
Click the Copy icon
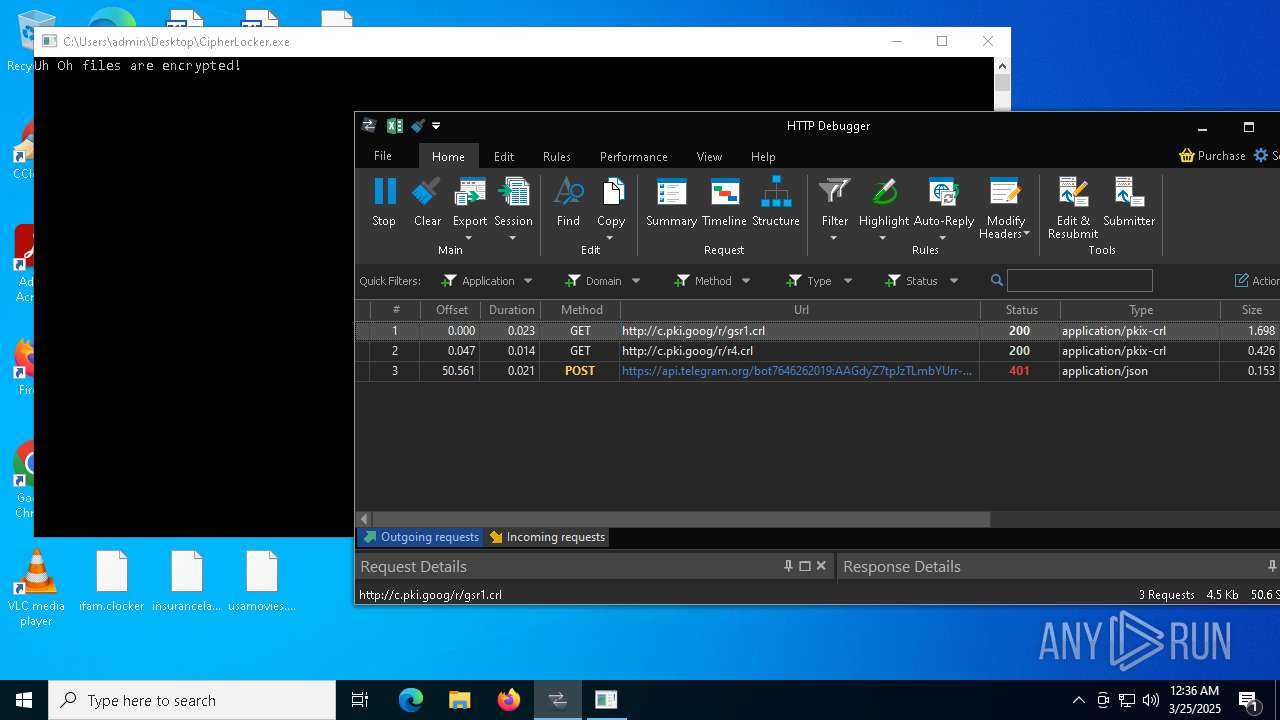point(611,191)
